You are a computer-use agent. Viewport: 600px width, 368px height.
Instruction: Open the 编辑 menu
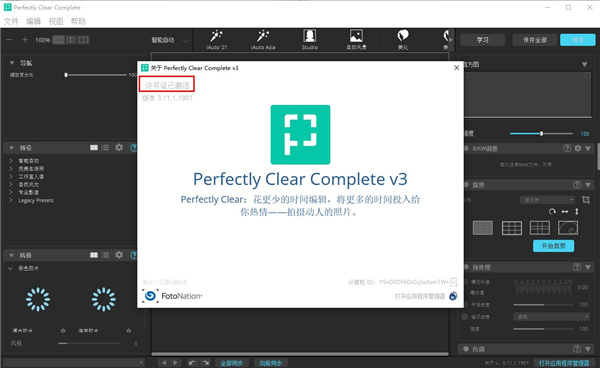click(x=33, y=21)
